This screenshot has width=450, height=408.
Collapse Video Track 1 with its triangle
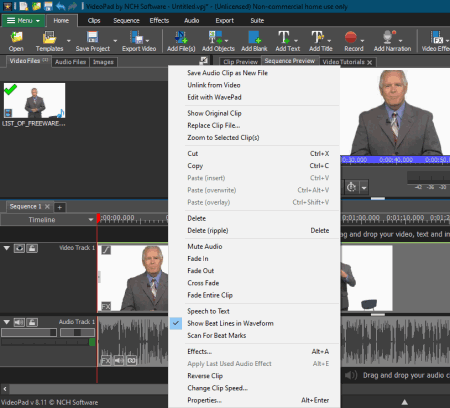(6, 248)
